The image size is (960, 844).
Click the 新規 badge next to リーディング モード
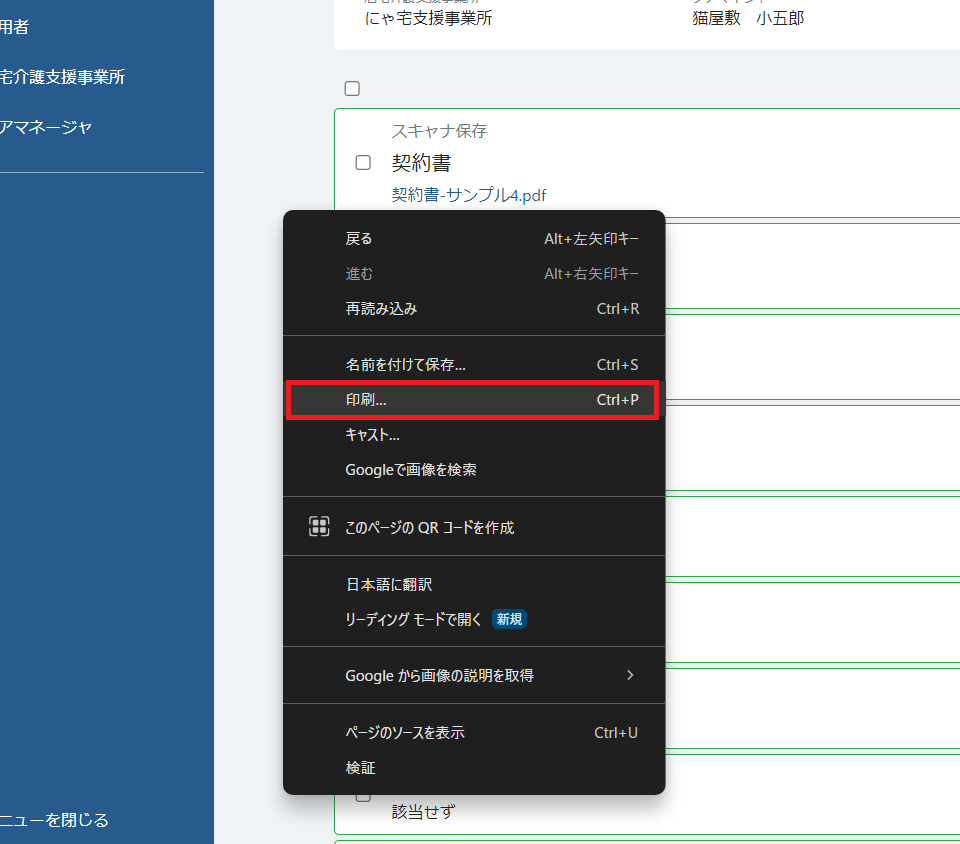coord(508,619)
